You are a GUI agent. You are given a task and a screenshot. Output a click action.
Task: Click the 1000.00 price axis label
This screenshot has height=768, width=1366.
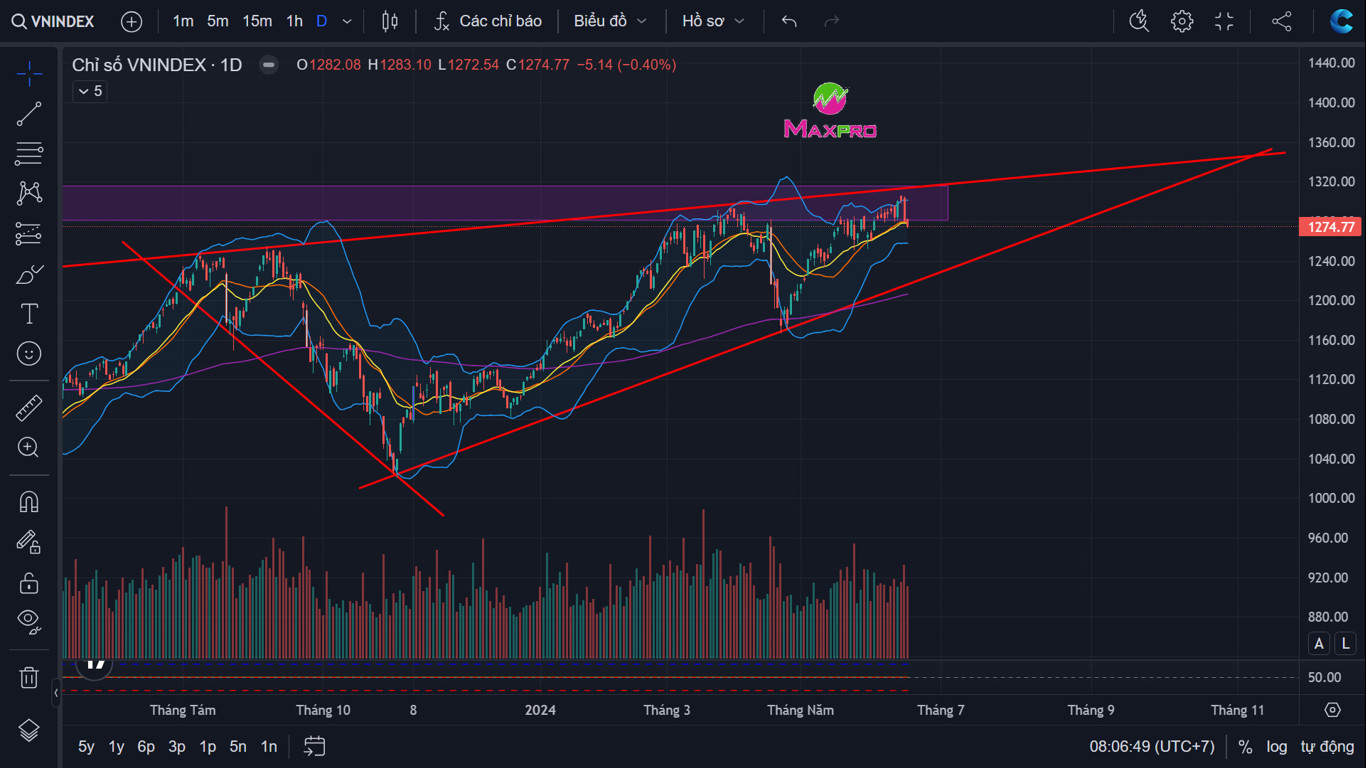point(1331,498)
